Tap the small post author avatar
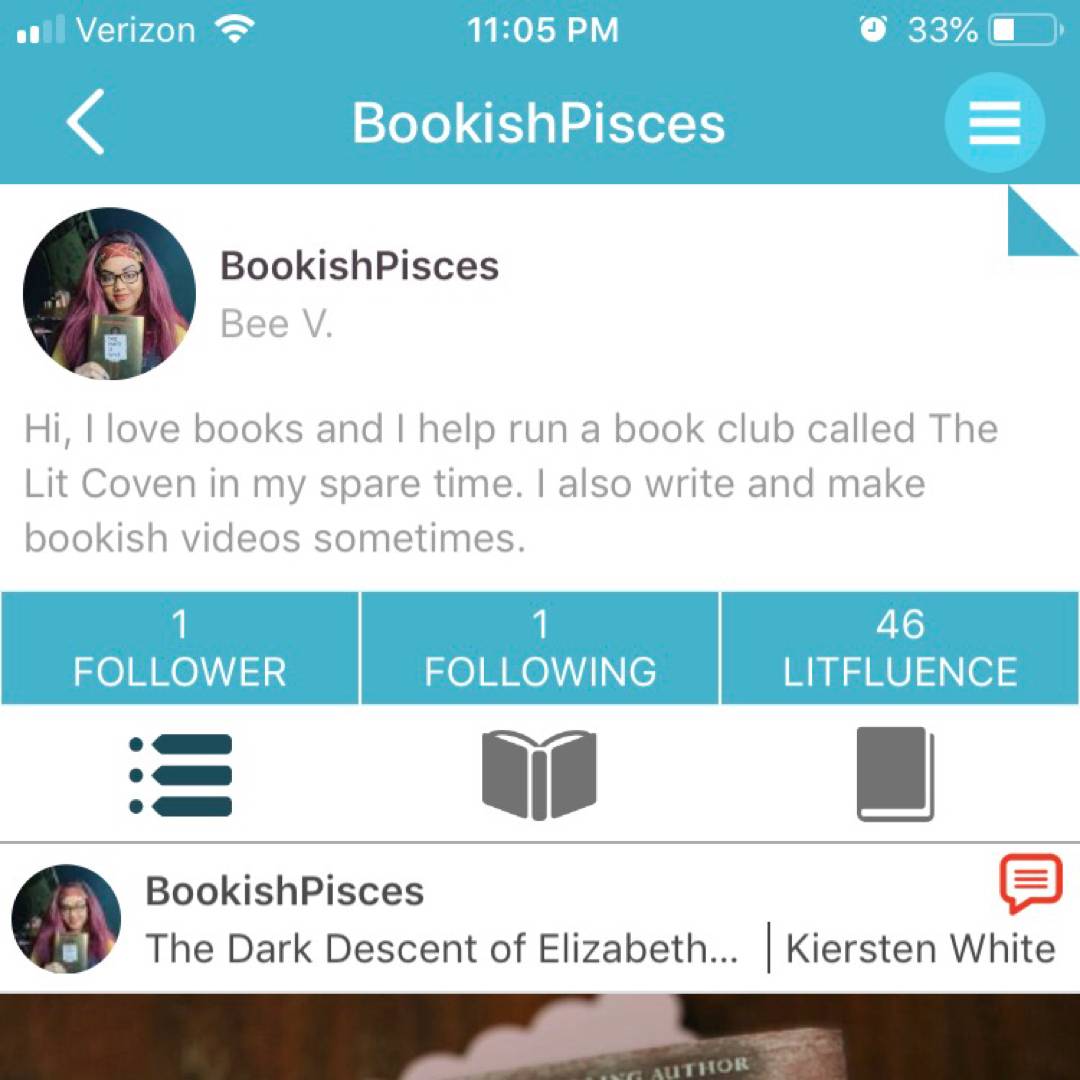This screenshot has width=1080, height=1080. tap(66, 919)
